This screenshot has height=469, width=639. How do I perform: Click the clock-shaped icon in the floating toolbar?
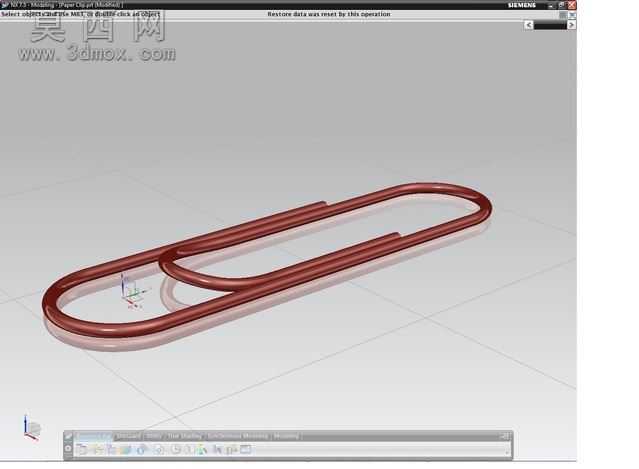(175, 449)
